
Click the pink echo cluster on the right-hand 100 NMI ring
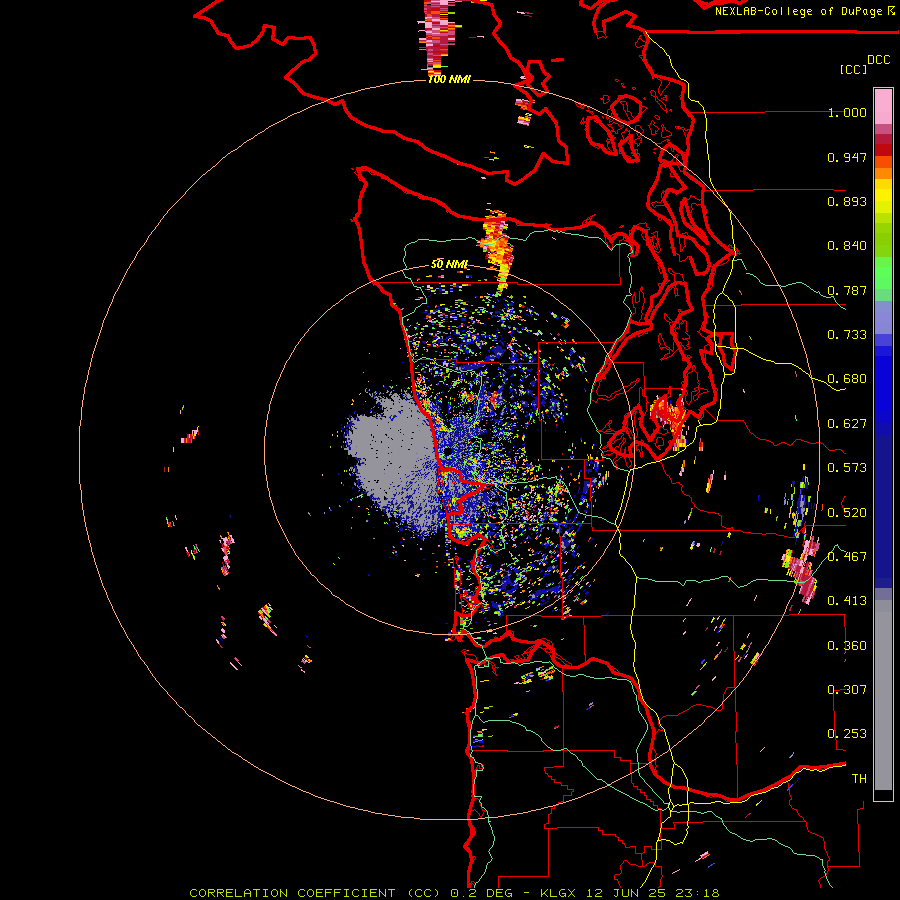click(801, 568)
